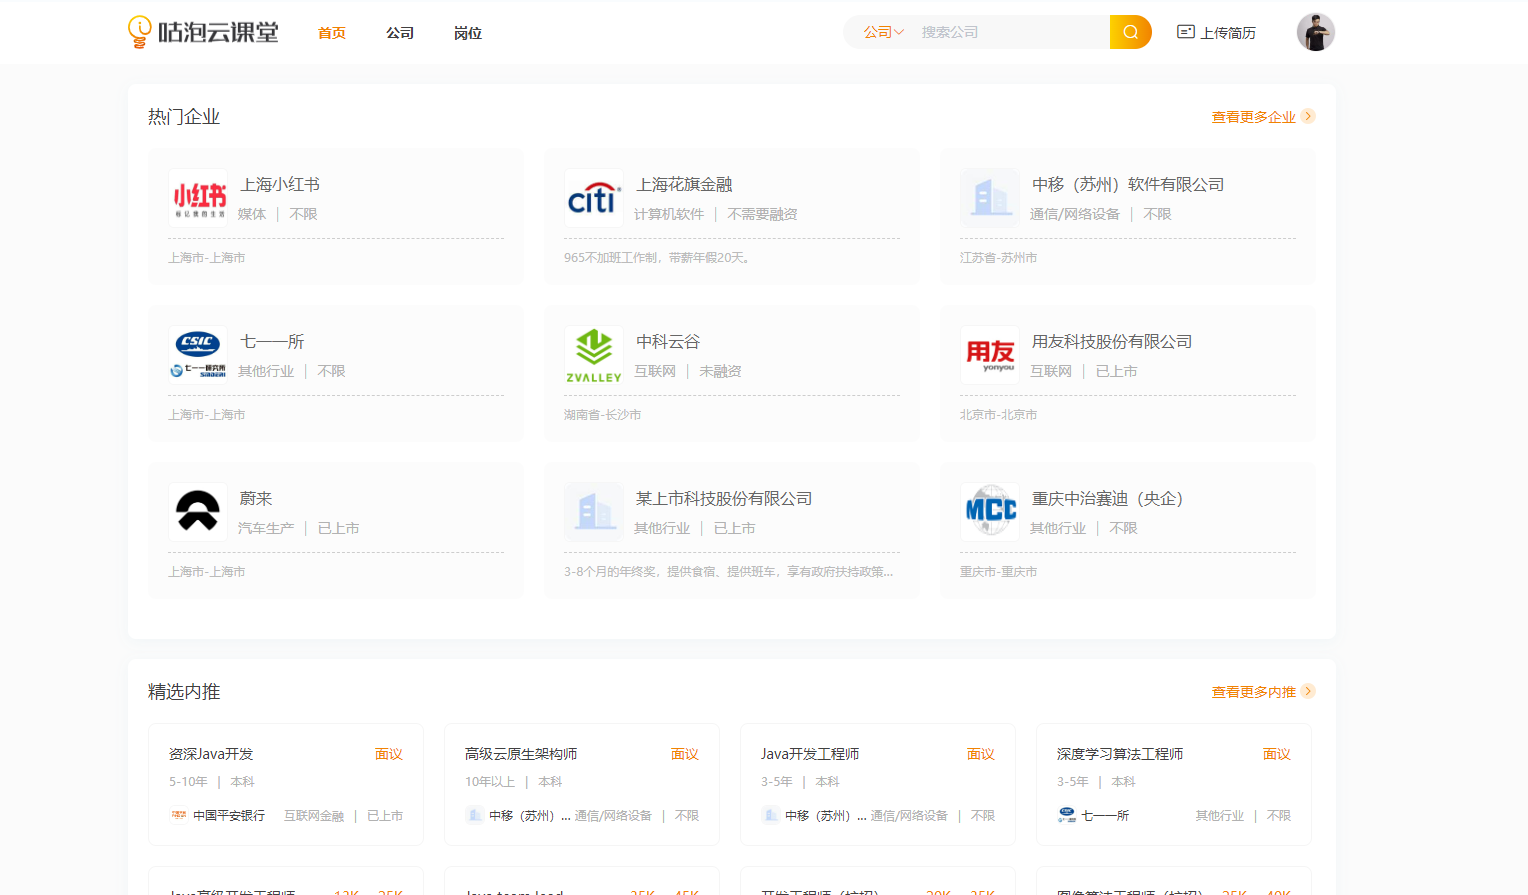Open 用友科技股份有限公司 company name
The height and width of the screenshot is (895, 1528).
tap(1112, 342)
